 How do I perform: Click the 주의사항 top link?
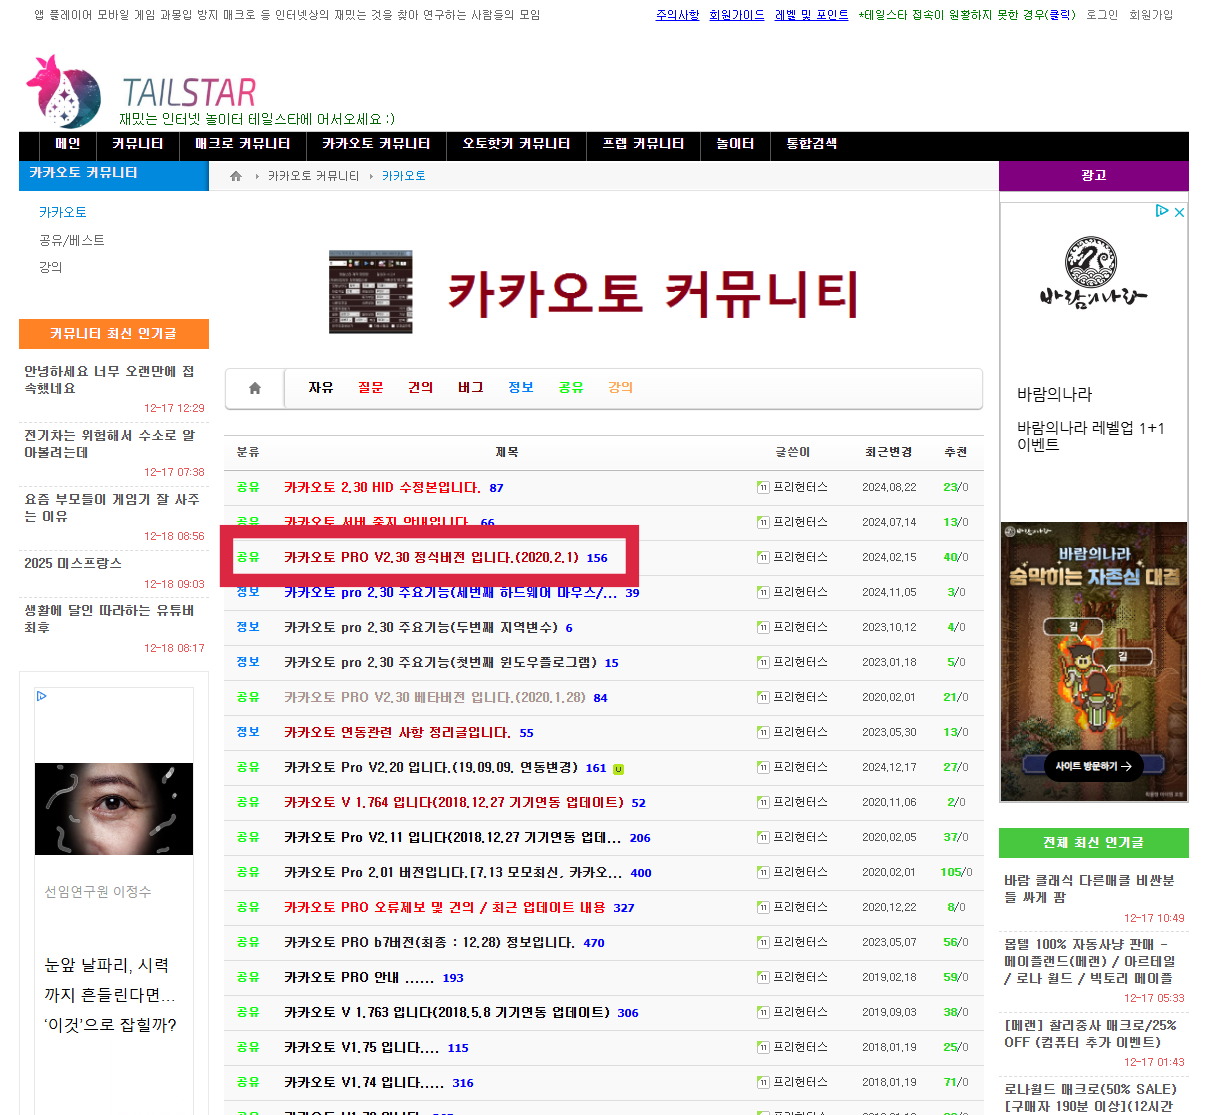click(x=677, y=15)
